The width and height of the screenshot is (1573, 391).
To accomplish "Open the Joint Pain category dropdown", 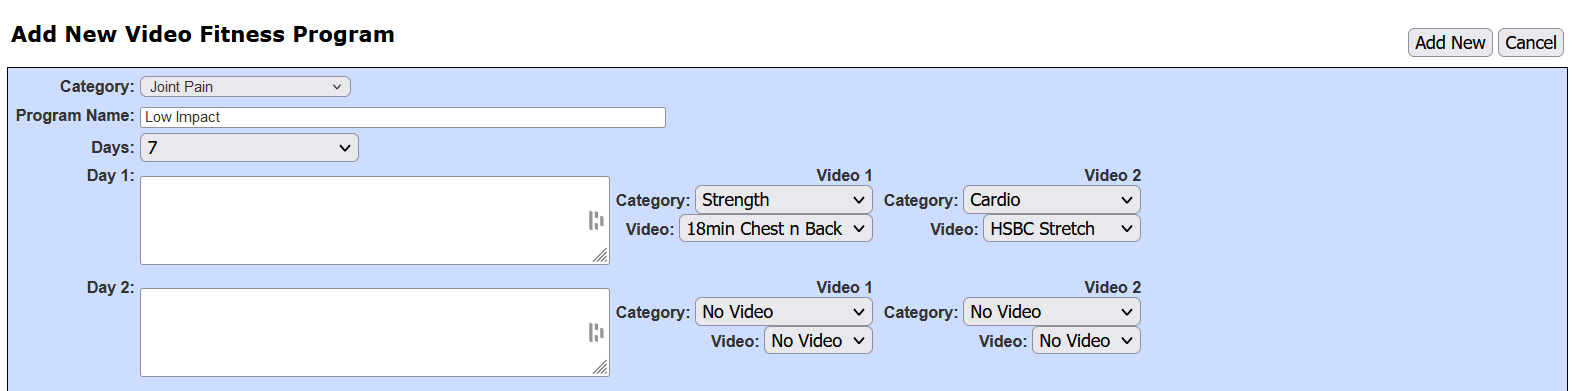I will click(245, 87).
